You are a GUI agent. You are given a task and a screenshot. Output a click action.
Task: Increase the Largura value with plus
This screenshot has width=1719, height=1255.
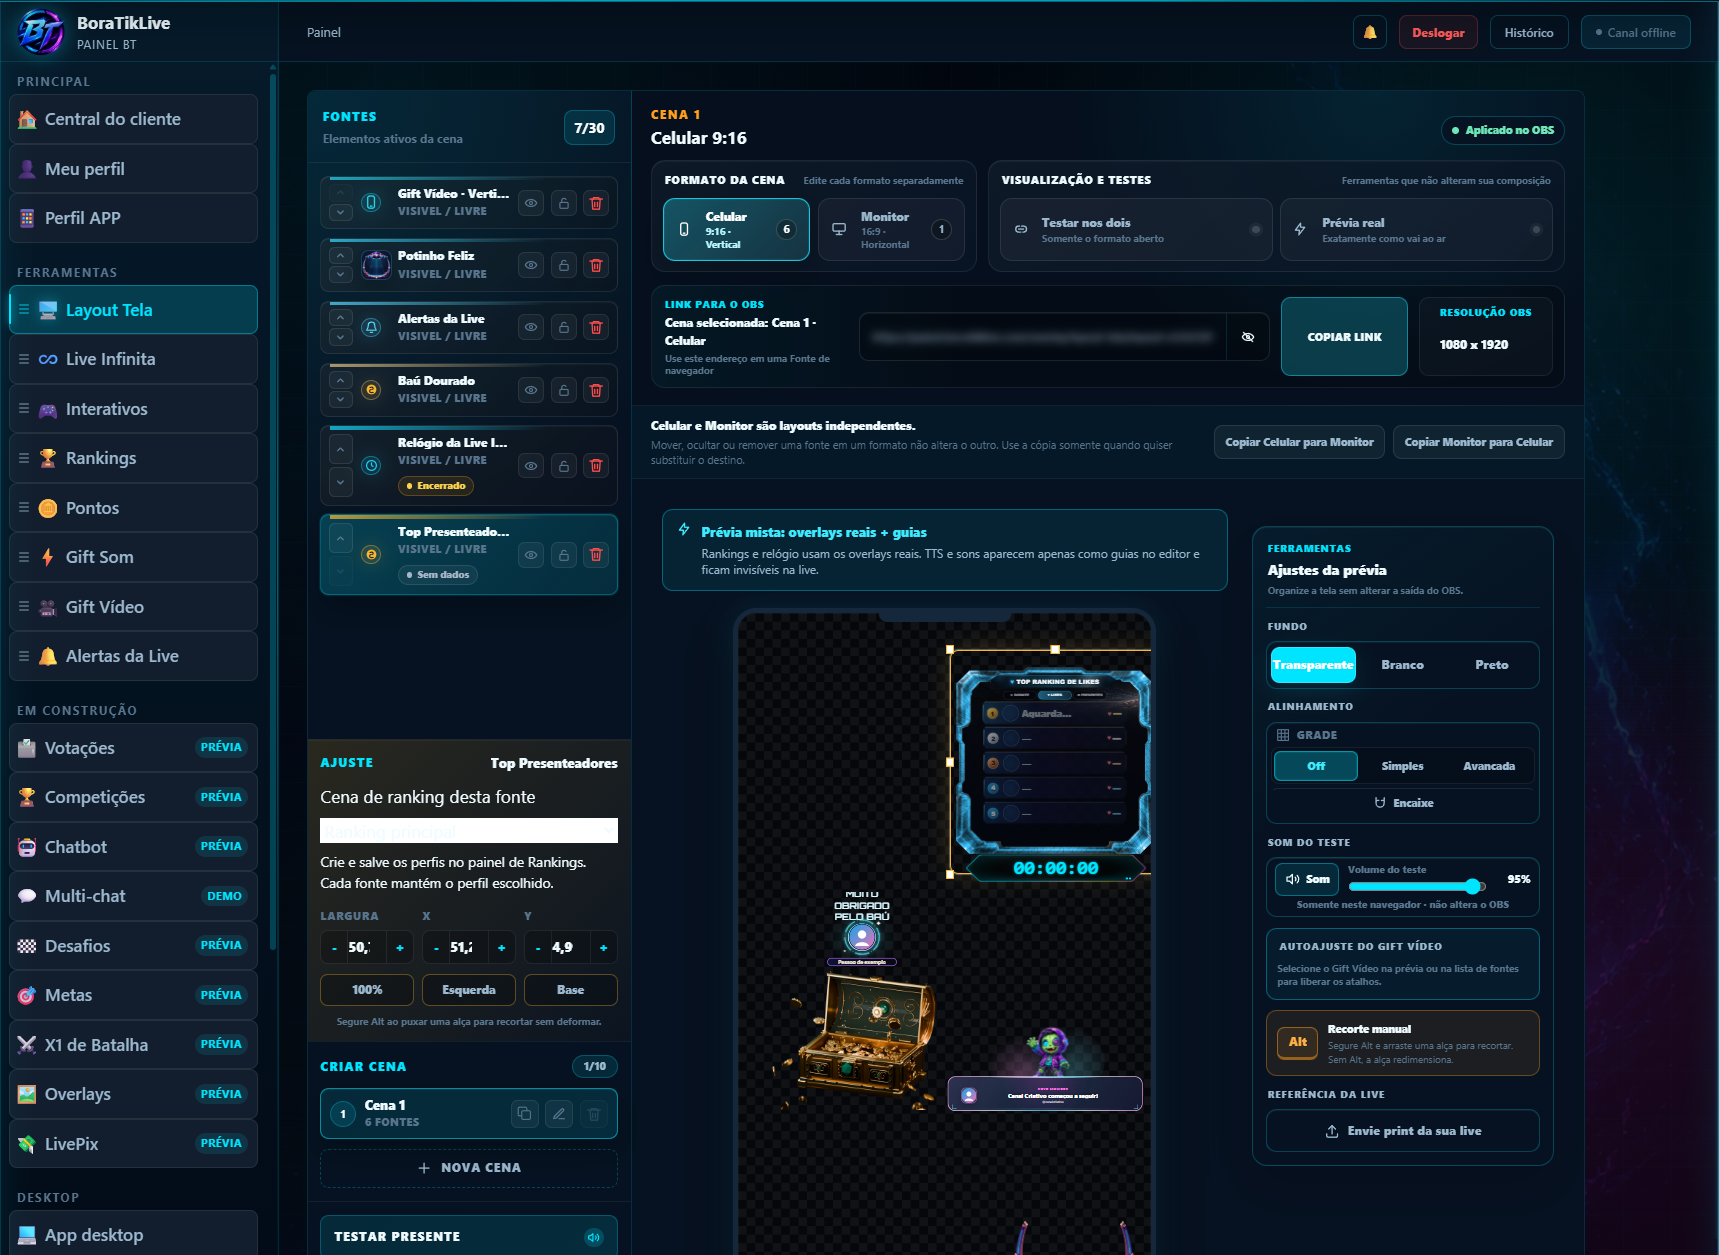(x=400, y=948)
